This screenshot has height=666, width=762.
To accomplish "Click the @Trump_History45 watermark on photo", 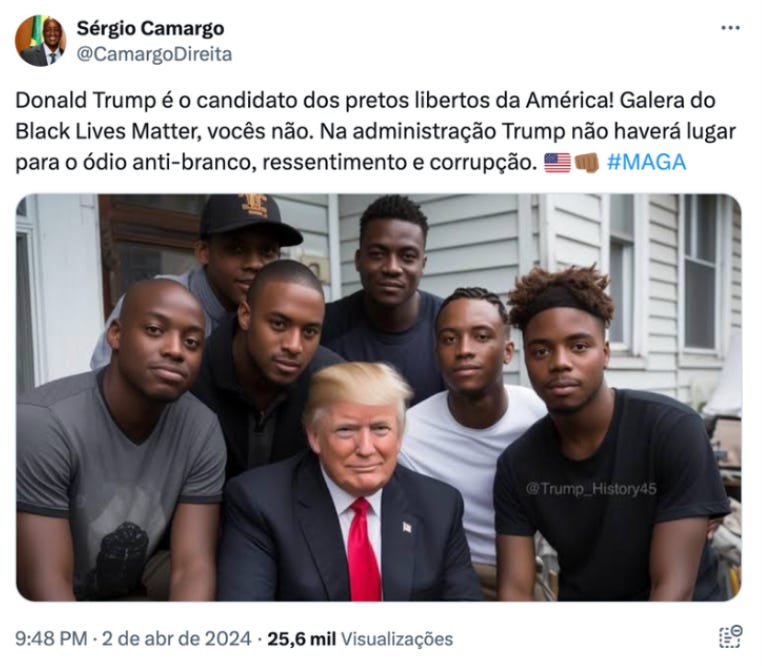I will click(x=591, y=489).
